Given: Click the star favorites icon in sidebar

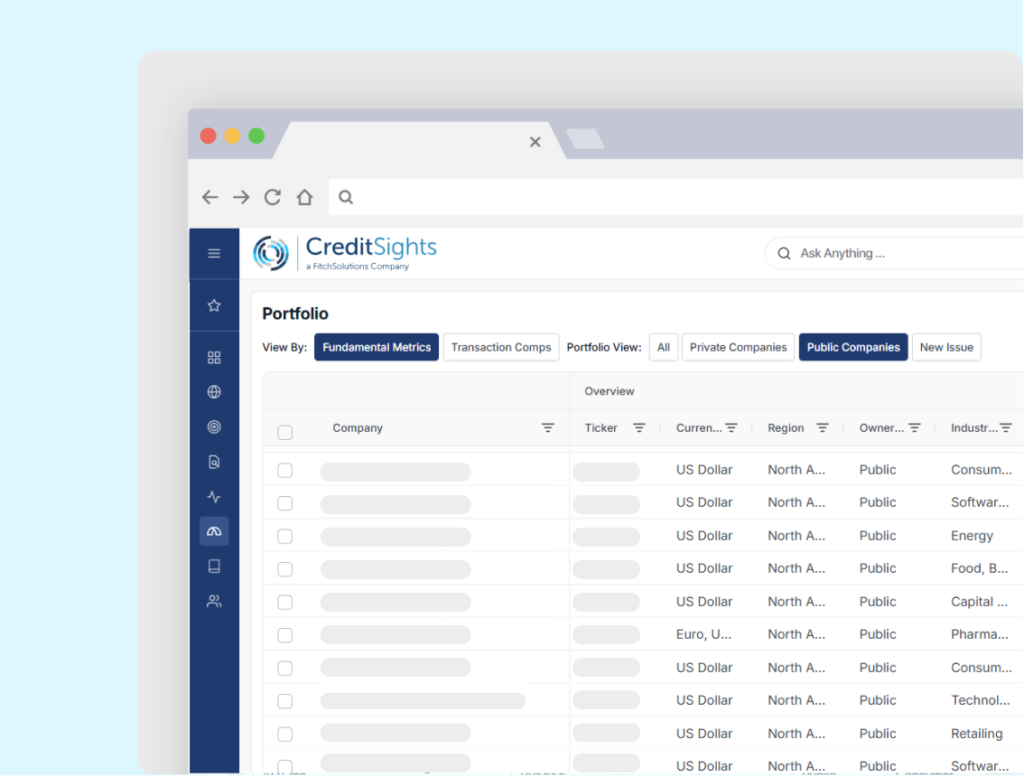Looking at the screenshot, I should 214,306.
